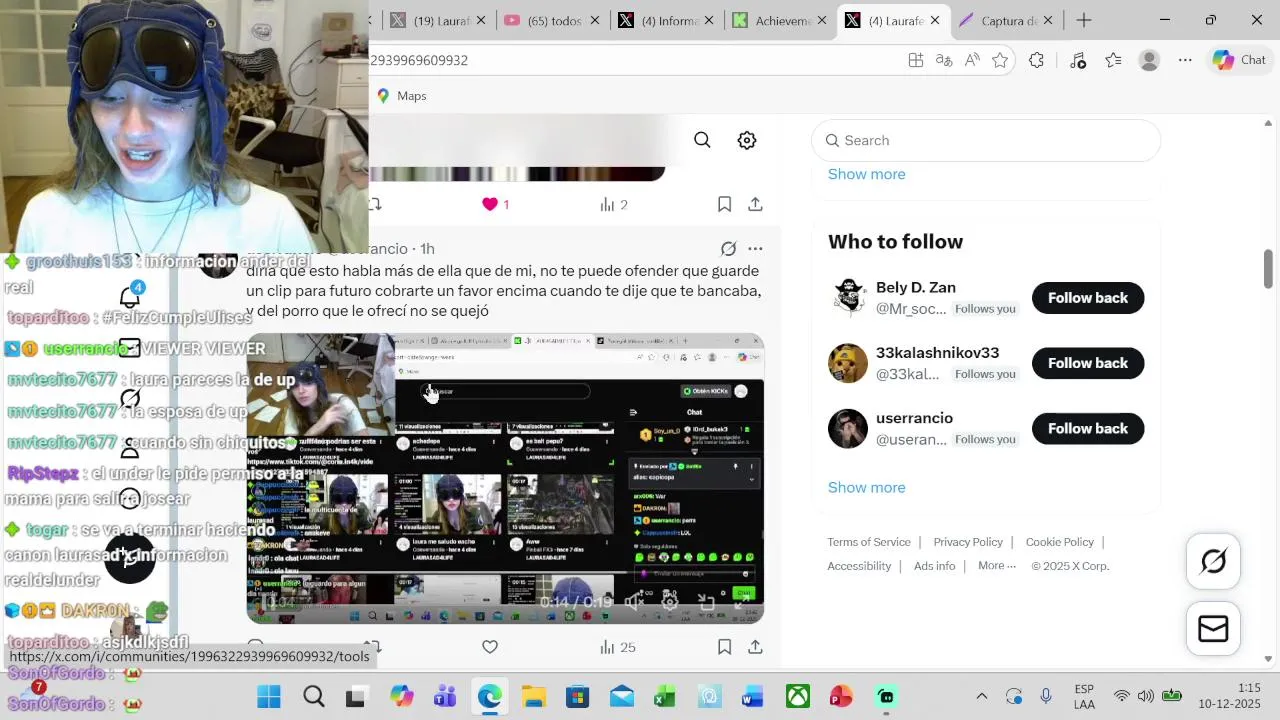Screen dimensions: 1280x720
Task: Expand the video to full screen
Action: coord(741,602)
